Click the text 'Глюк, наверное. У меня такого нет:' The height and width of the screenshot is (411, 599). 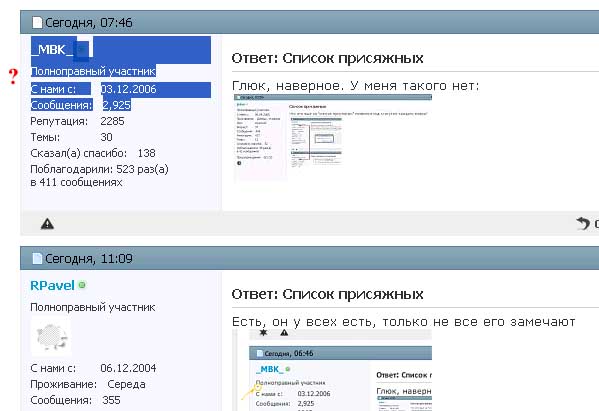tap(355, 86)
